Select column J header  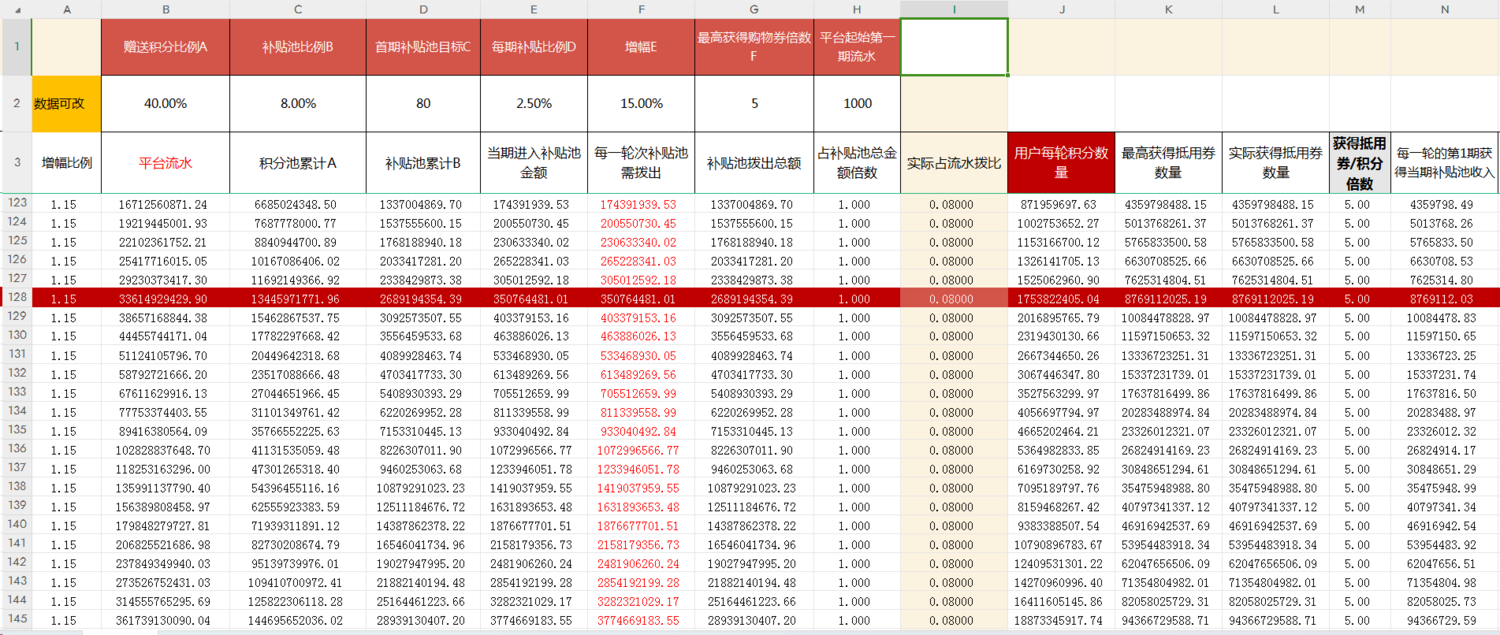click(1061, 9)
